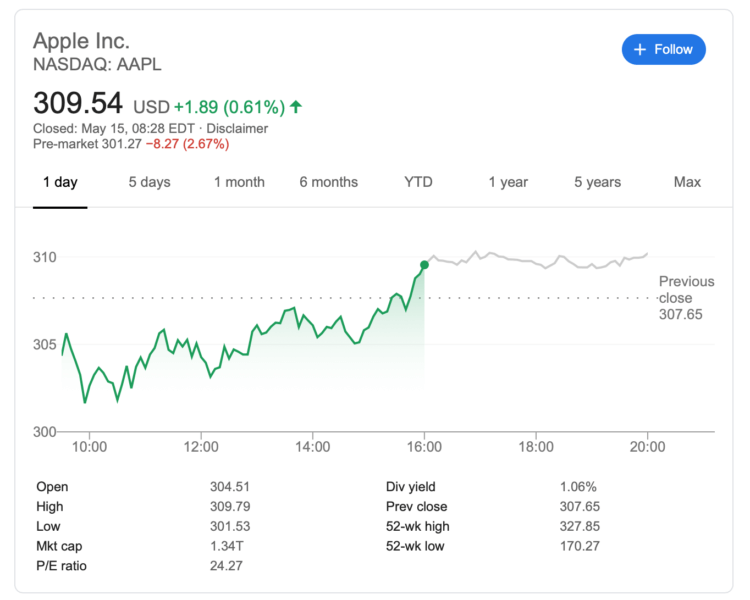The image size is (750, 600).
Task: Click the 20:00 time axis label
Action: [647, 447]
